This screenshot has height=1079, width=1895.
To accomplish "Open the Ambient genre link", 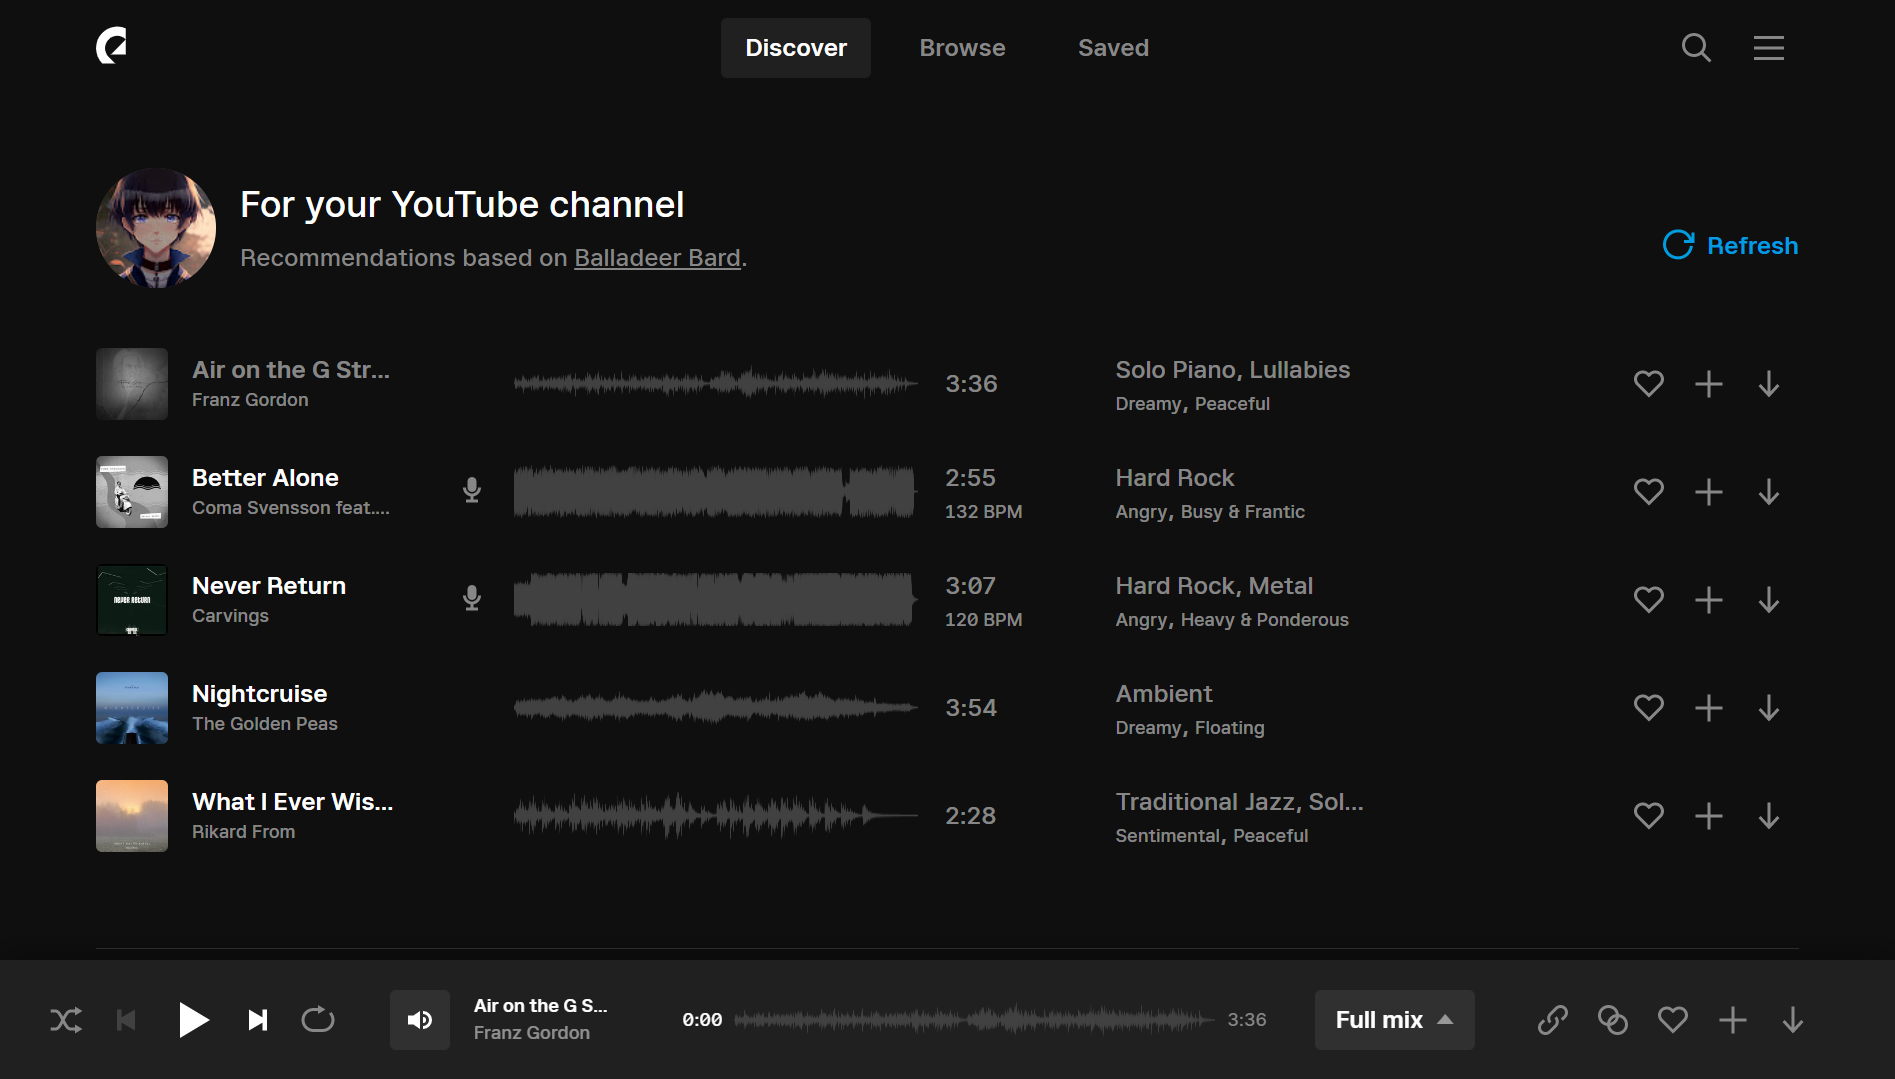I will (1164, 694).
